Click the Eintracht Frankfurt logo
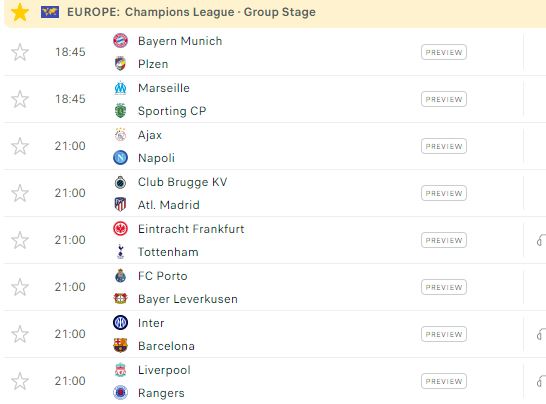The height and width of the screenshot is (404, 546). pos(120,229)
